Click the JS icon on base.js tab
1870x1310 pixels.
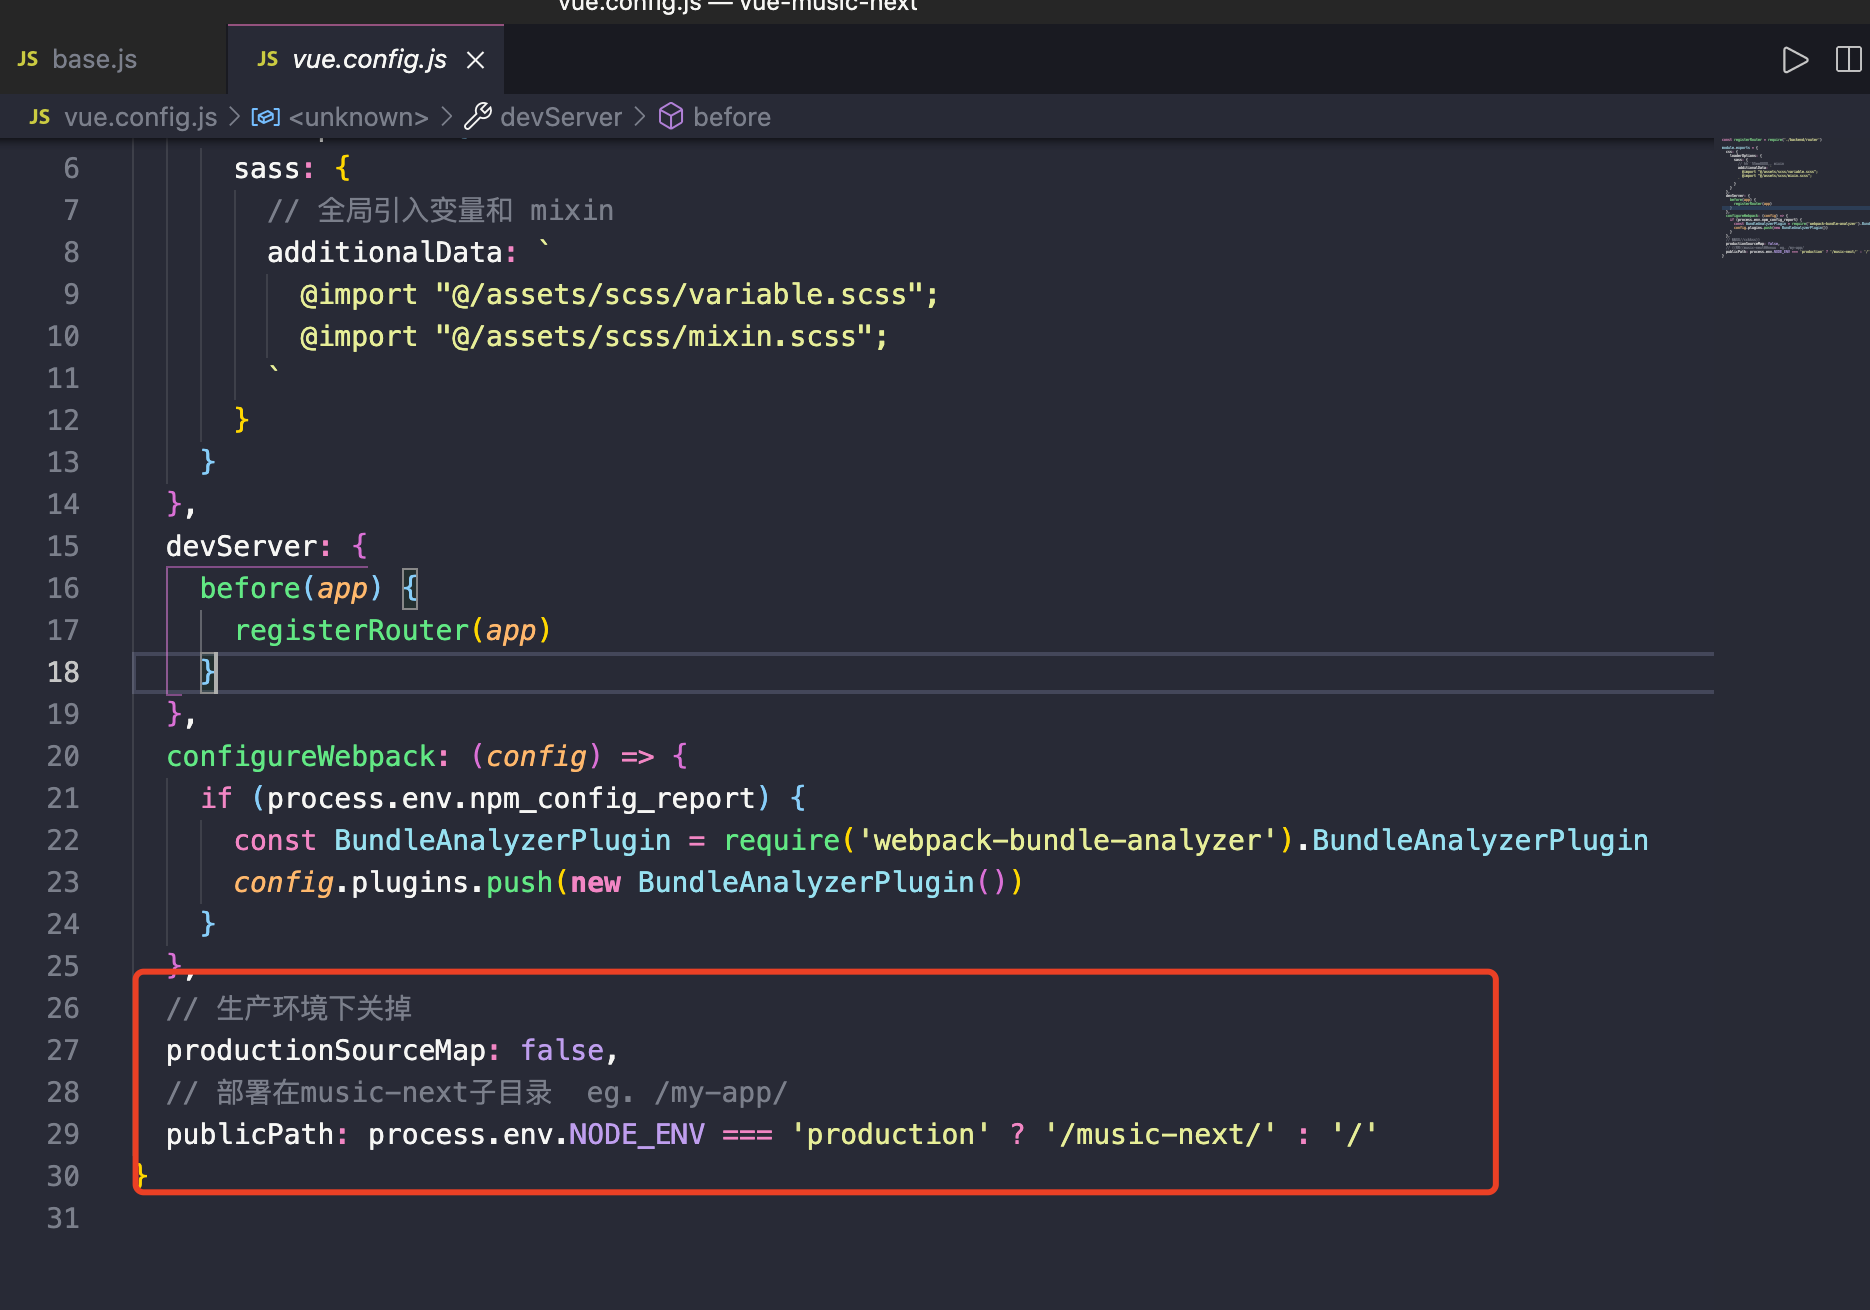[x=28, y=59]
